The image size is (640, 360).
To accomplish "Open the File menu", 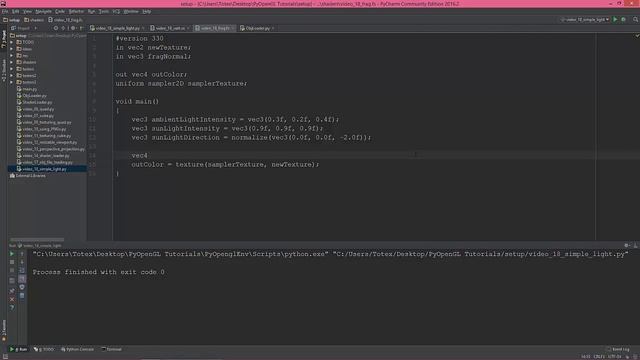I will pyautogui.click(x=5, y=11).
